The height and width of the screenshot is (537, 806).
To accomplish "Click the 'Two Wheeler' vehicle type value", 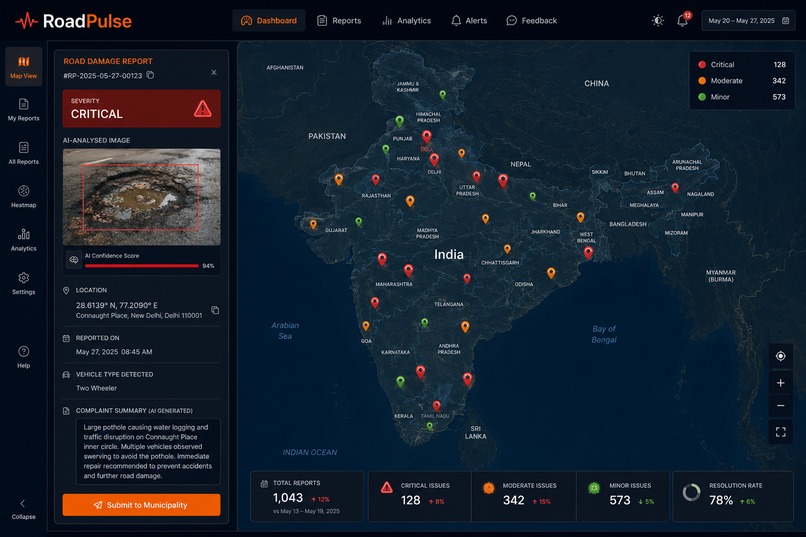I will 96,388.
